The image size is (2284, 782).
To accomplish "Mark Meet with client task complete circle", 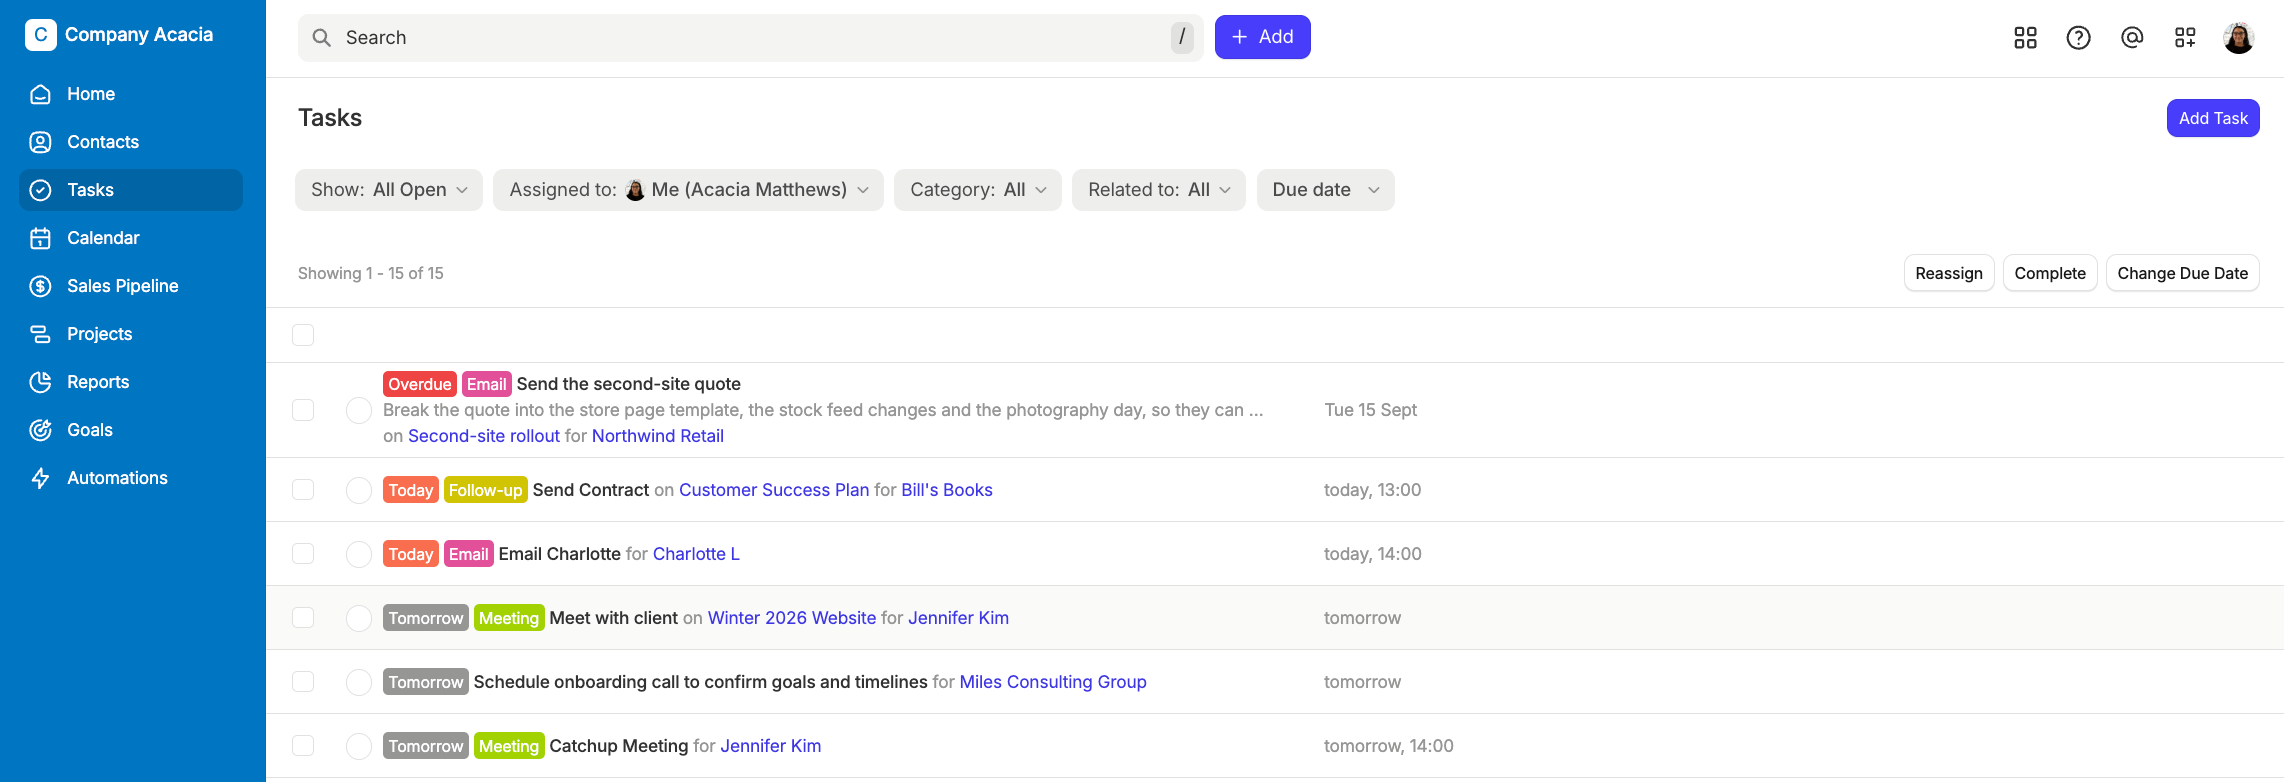I will click(359, 618).
